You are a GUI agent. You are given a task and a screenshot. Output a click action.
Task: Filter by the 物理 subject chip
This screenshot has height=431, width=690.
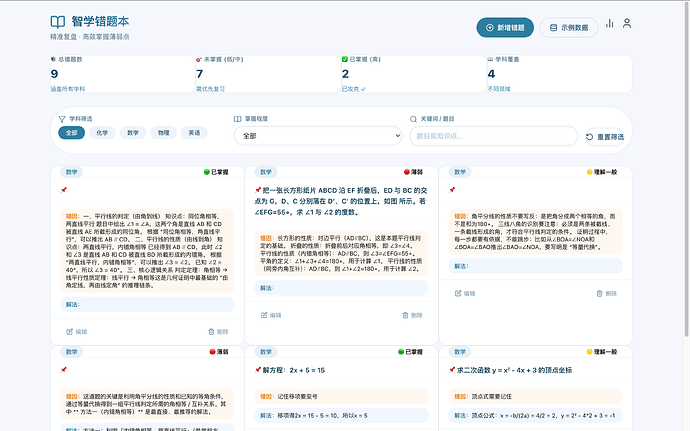[x=163, y=132]
